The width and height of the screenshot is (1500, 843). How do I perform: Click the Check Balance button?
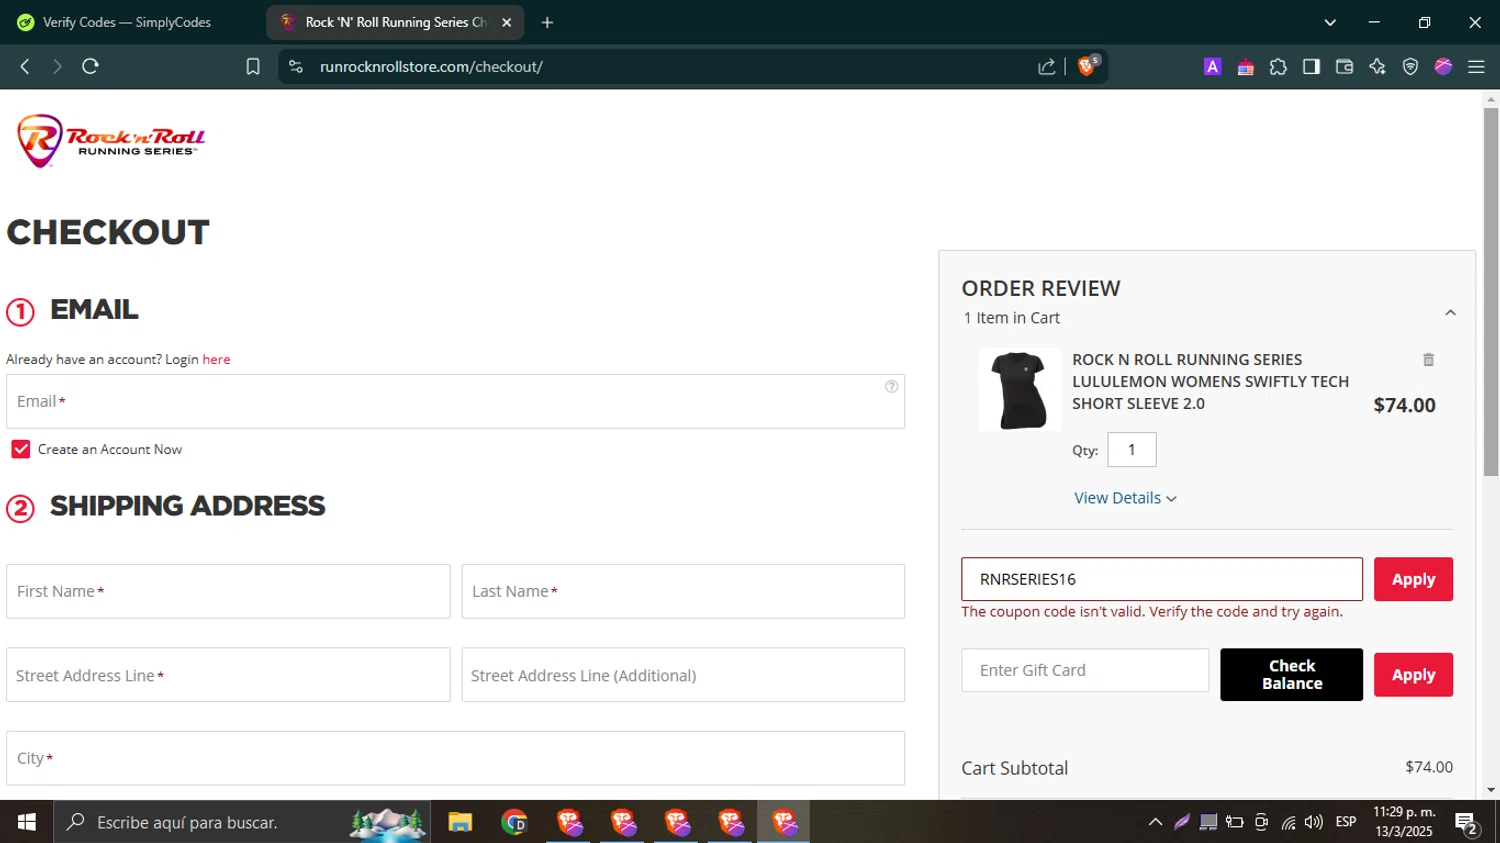(x=1291, y=674)
